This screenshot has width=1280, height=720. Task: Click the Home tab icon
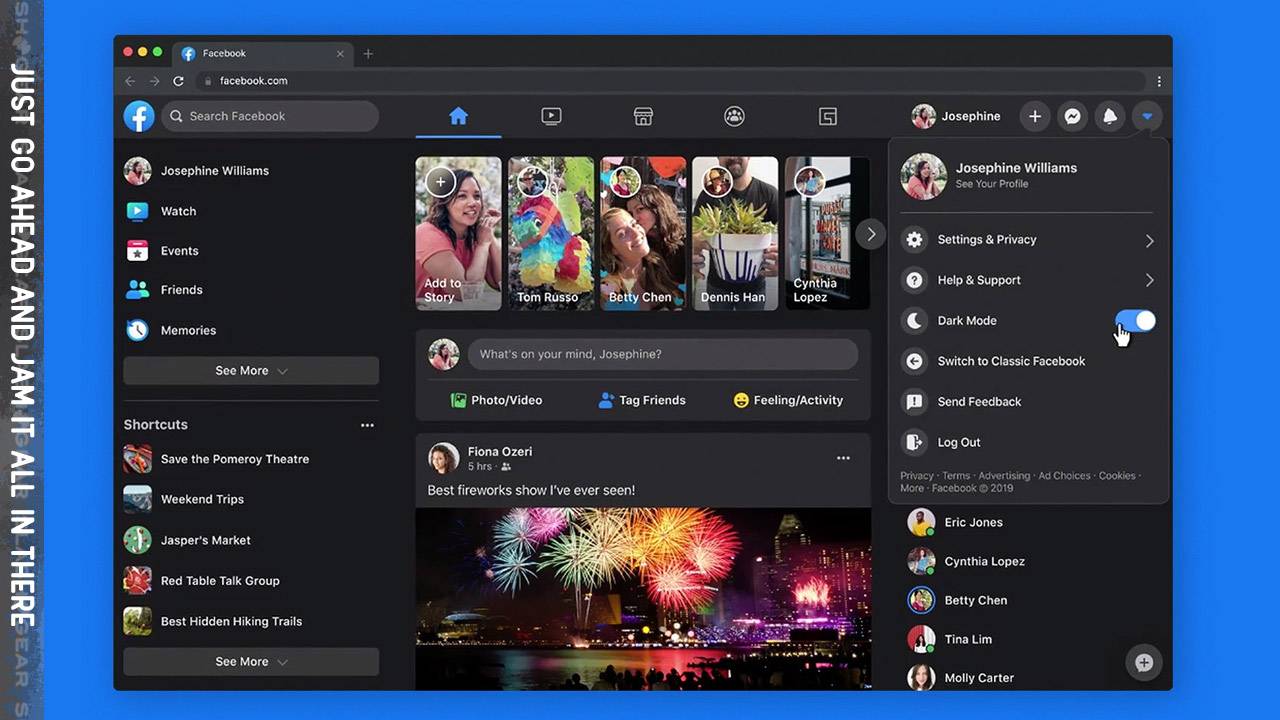pyautogui.click(x=458, y=115)
